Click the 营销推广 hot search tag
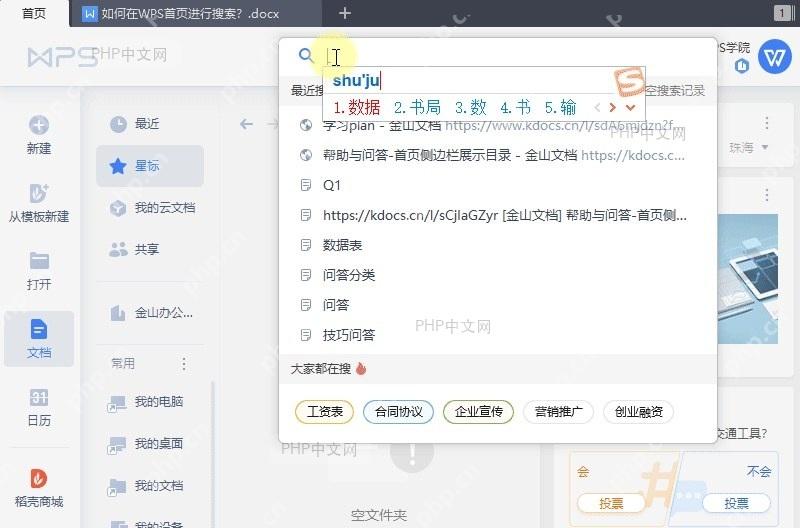 point(559,412)
